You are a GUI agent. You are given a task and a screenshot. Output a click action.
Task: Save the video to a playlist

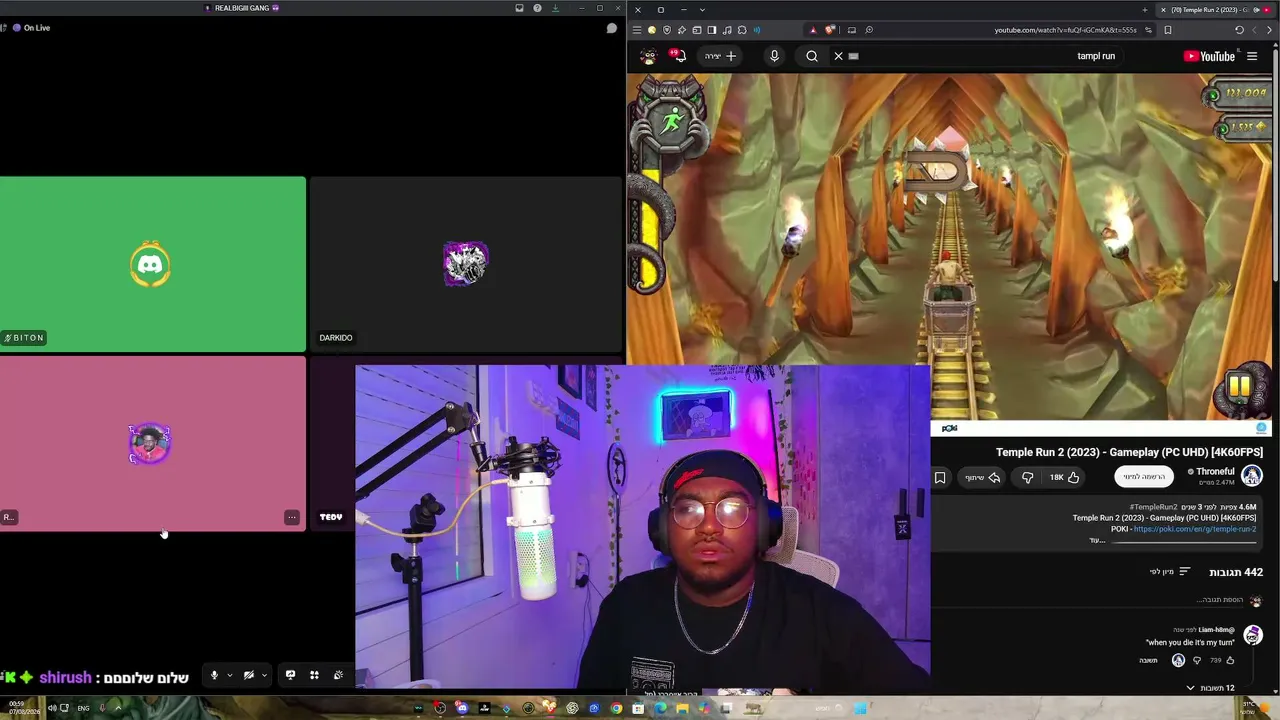pyautogui.click(x=940, y=478)
